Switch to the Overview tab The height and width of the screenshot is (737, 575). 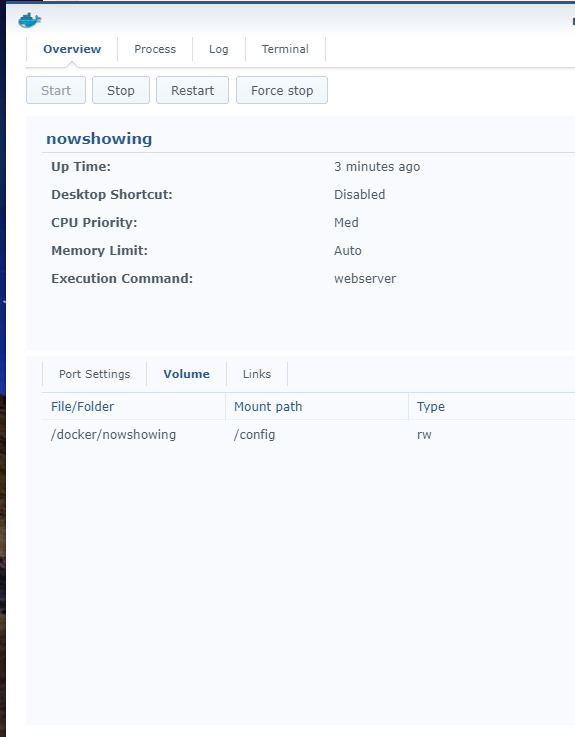(x=72, y=49)
